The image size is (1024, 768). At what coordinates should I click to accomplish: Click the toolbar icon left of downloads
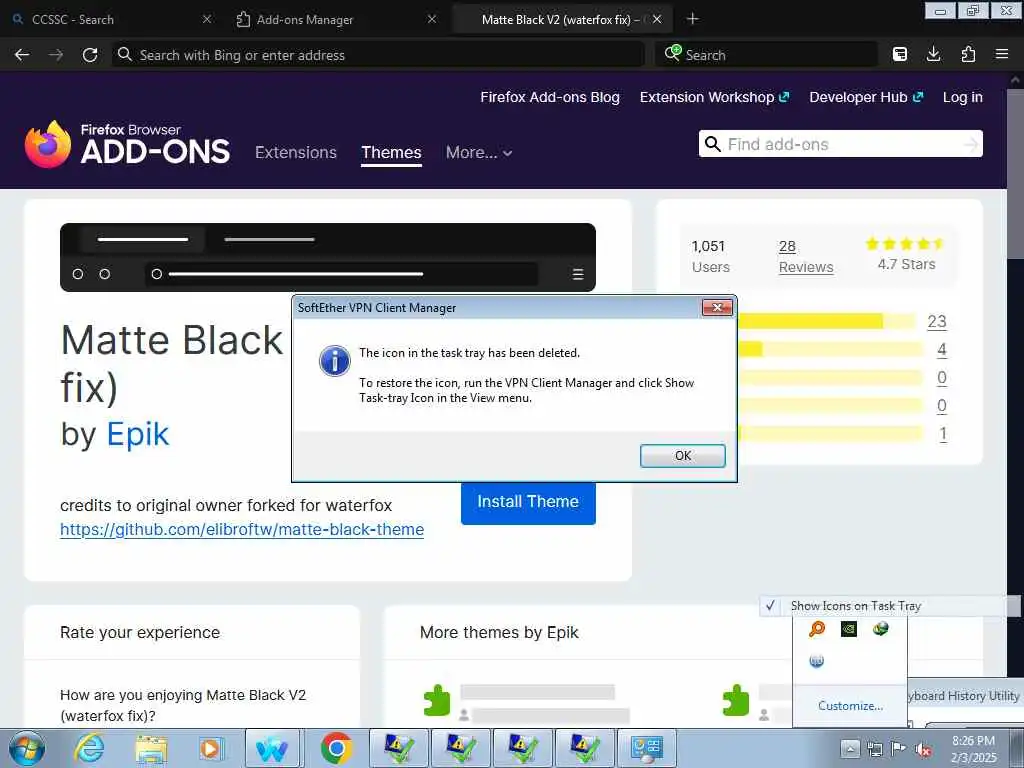pyautogui.click(x=900, y=54)
